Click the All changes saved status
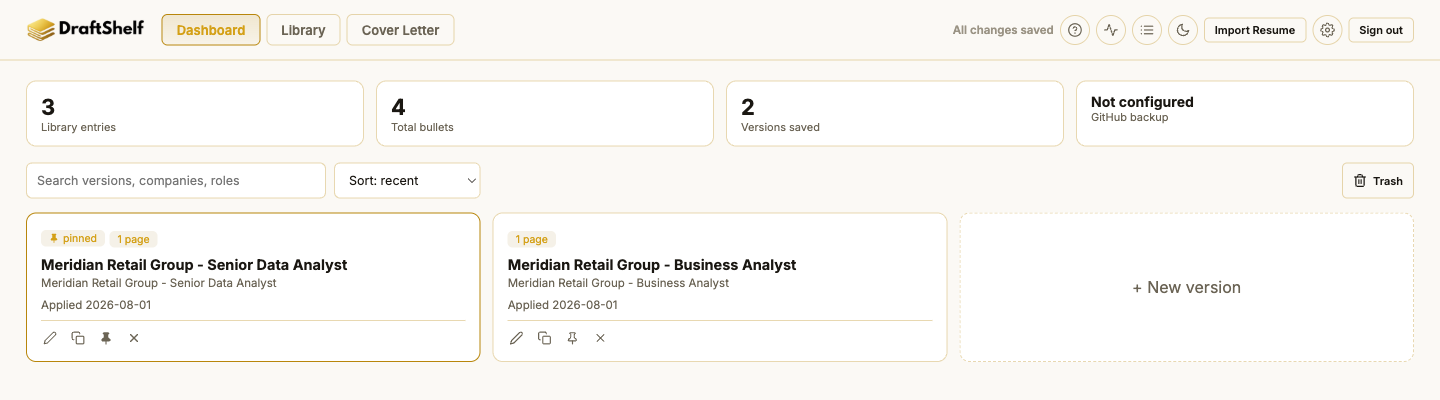The width and height of the screenshot is (1440, 400). [x=1003, y=30]
